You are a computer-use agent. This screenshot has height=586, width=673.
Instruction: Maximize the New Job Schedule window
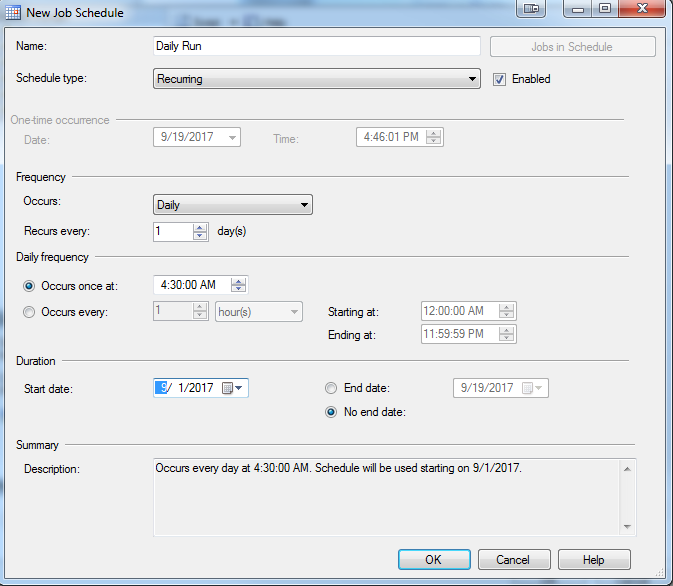pyautogui.click(x=605, y=8)
